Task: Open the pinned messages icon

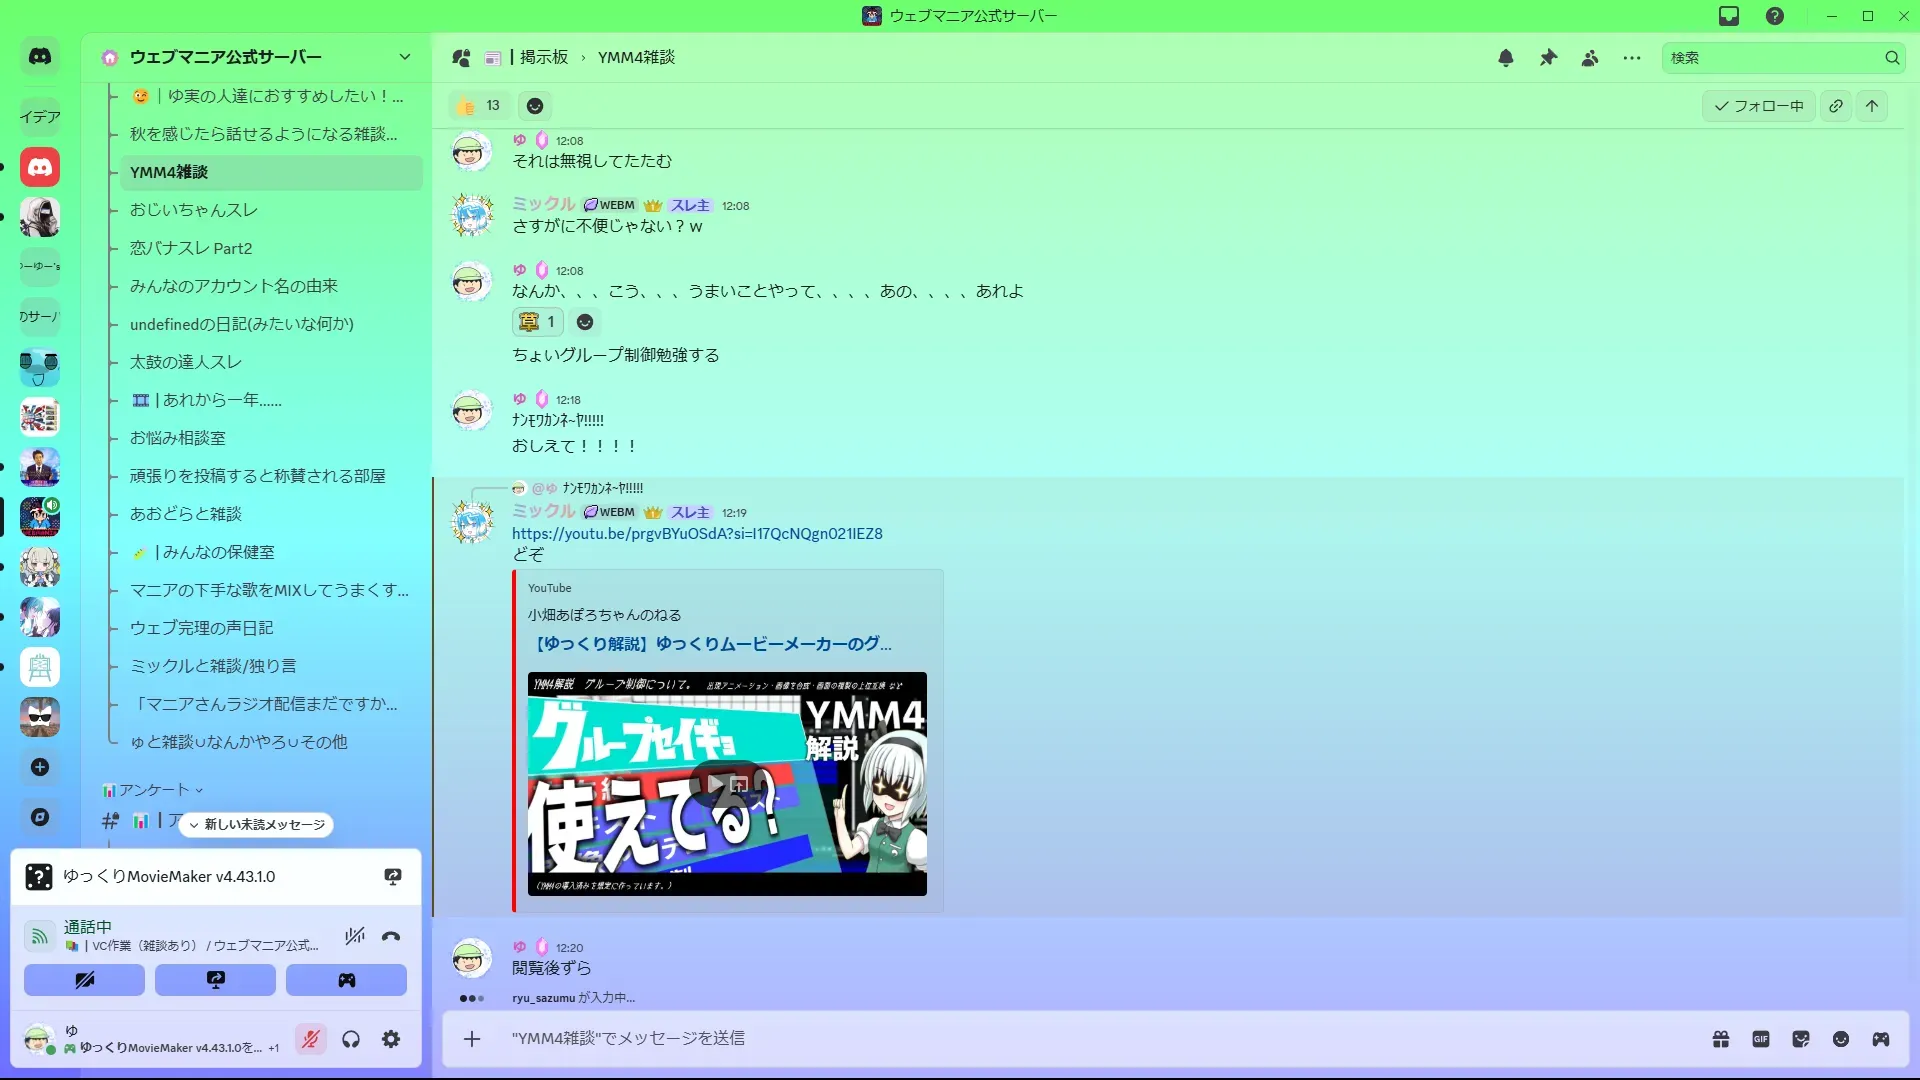Action: point(1548,58)
